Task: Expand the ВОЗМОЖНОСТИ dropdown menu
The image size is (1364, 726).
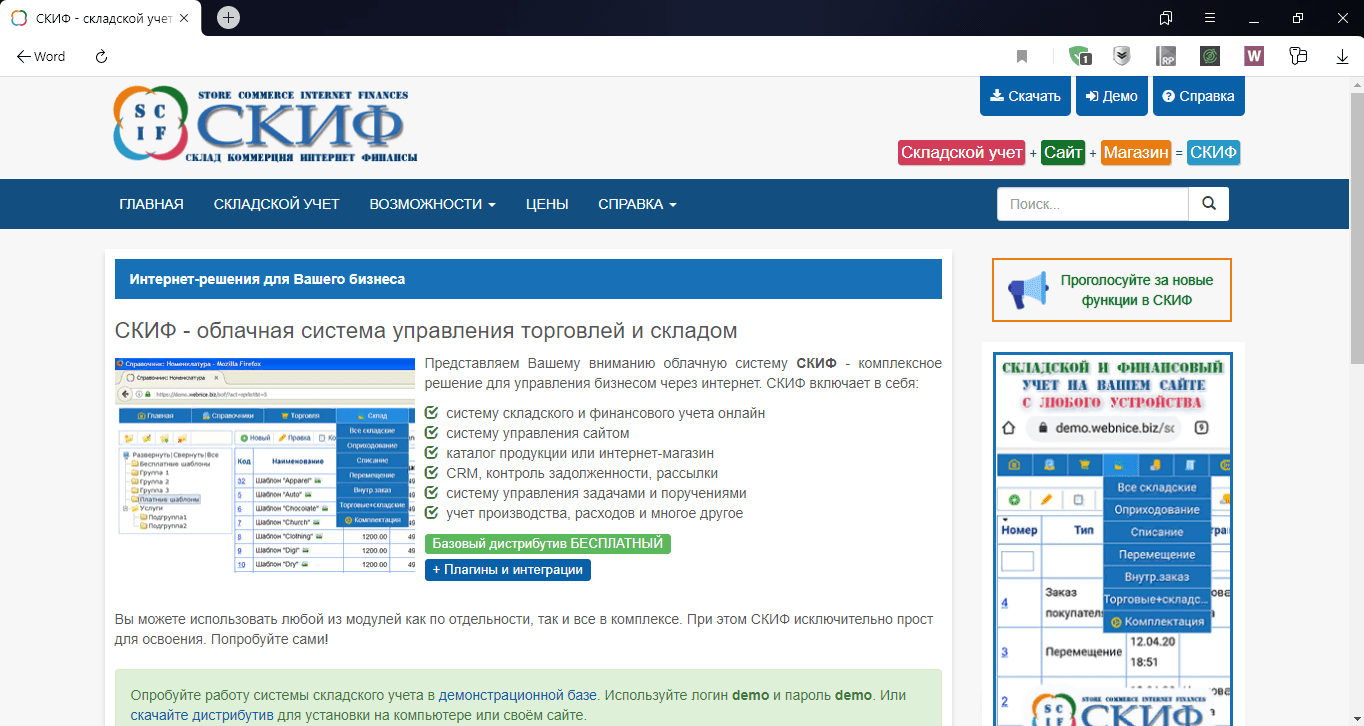Action: (432, 204)
